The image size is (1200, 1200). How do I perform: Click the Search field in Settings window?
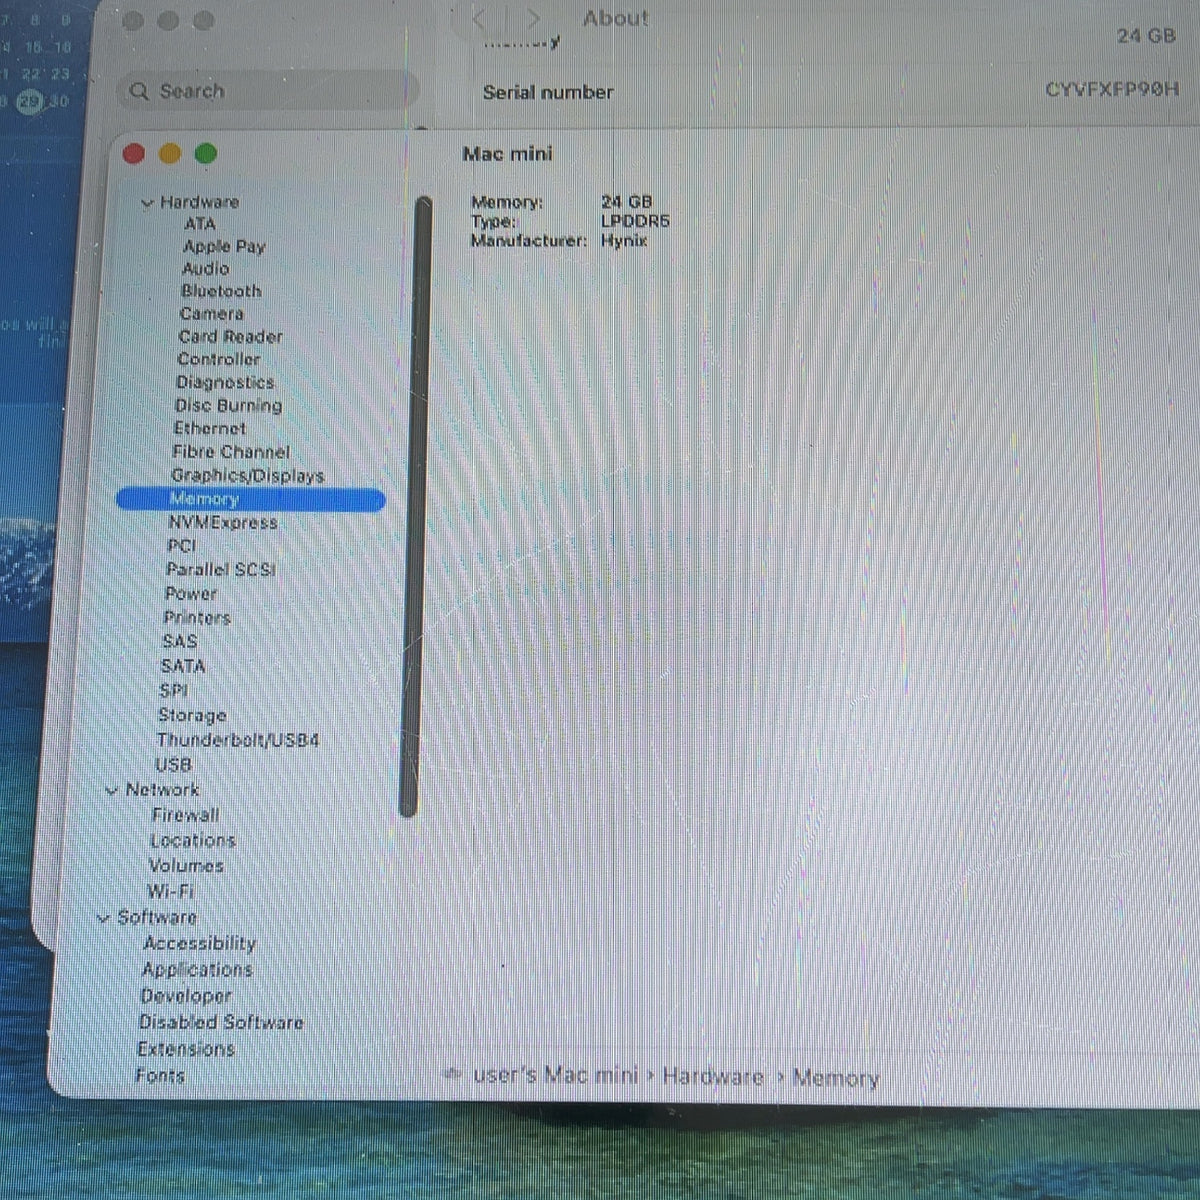tap(268, 91)
